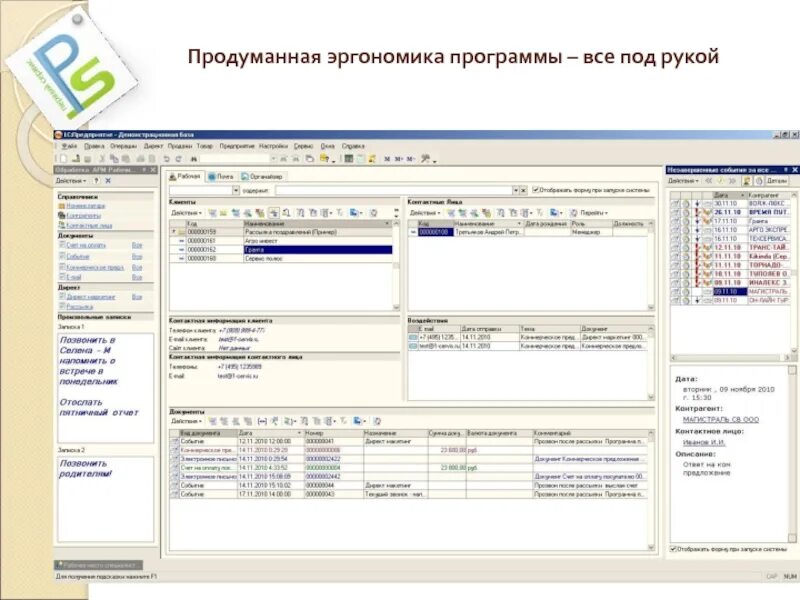The height and width of the screenshot is (600, 800).
Task: Click the search value input field
Action: 393,190
